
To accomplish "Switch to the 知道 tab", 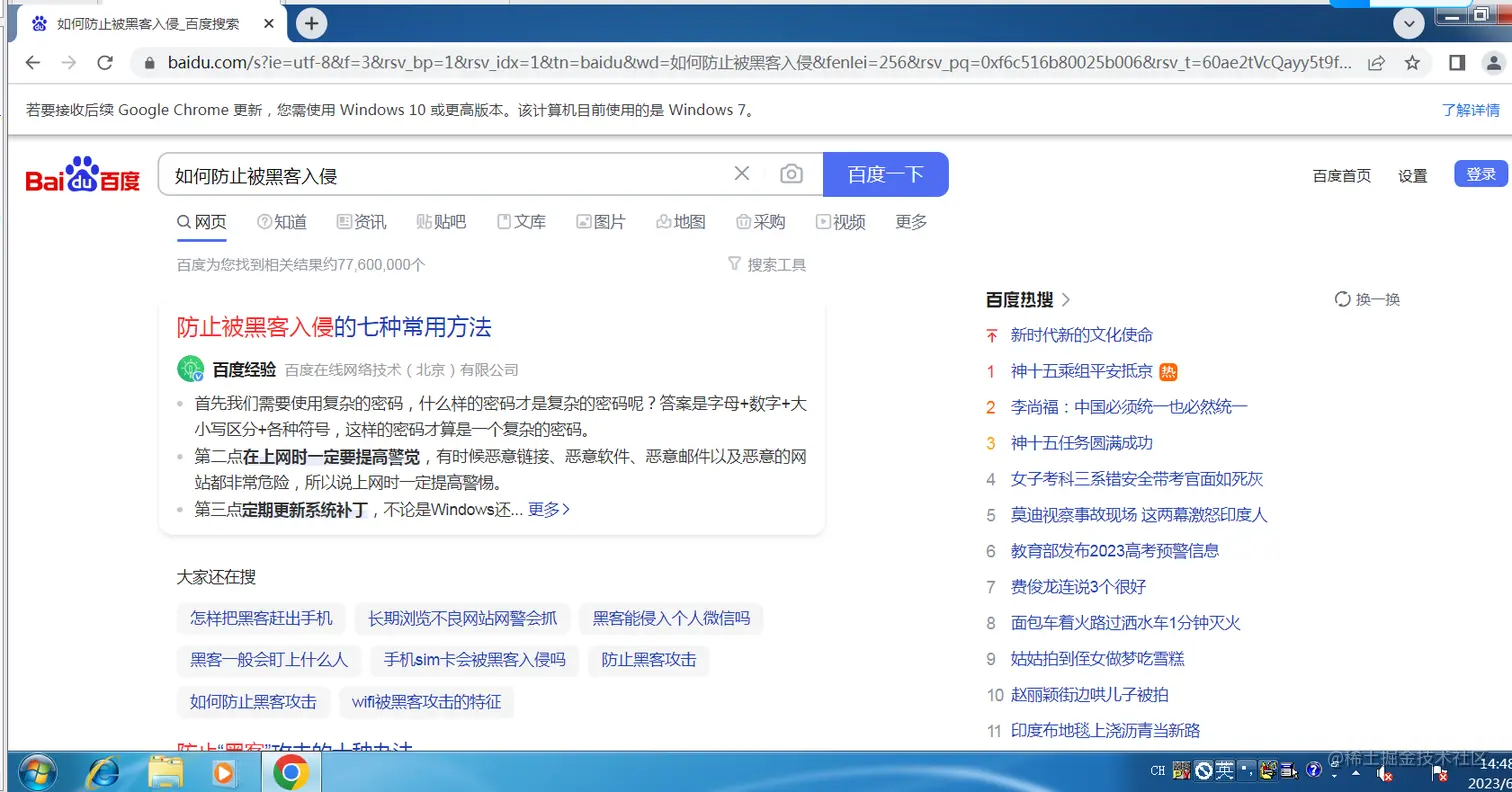I will click(281, 222).
